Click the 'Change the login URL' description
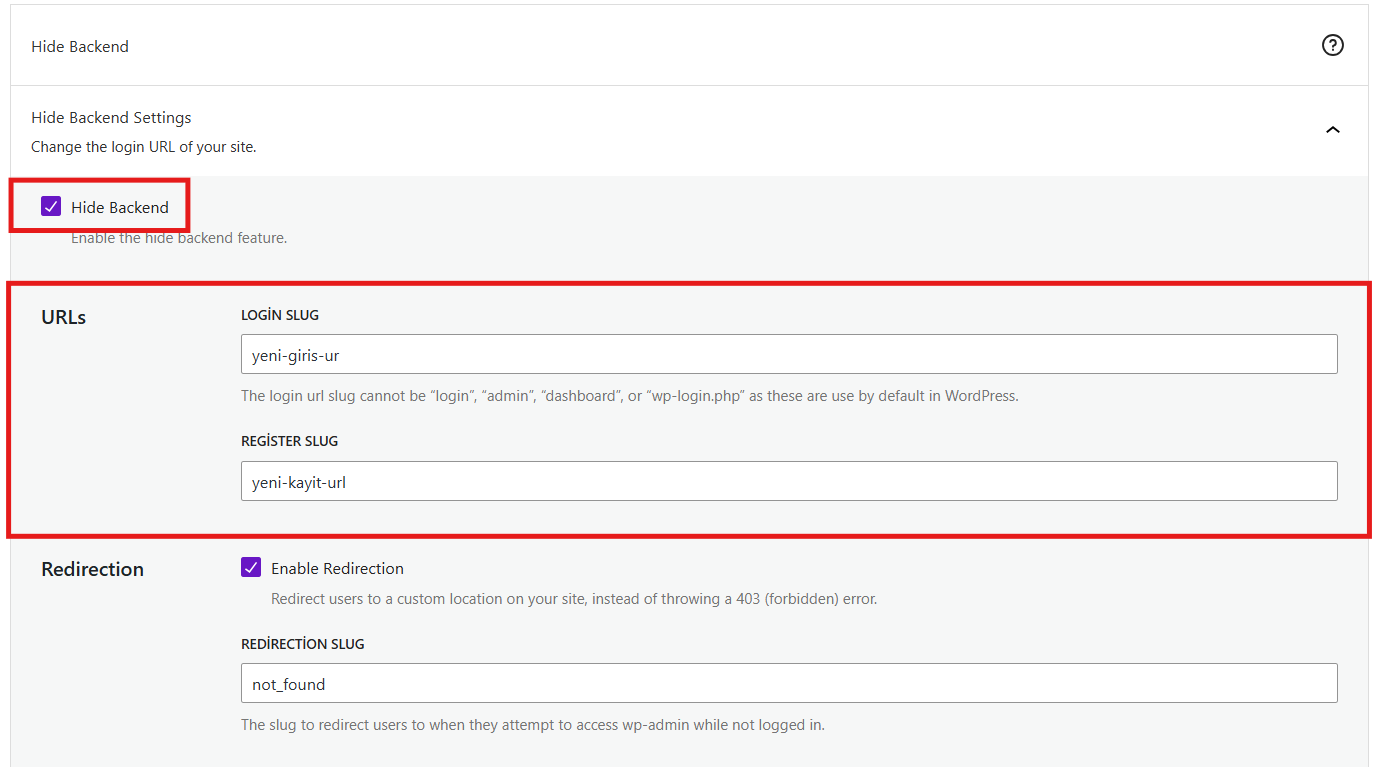This screenshot has width=1377, height=767. coord(144,147)
